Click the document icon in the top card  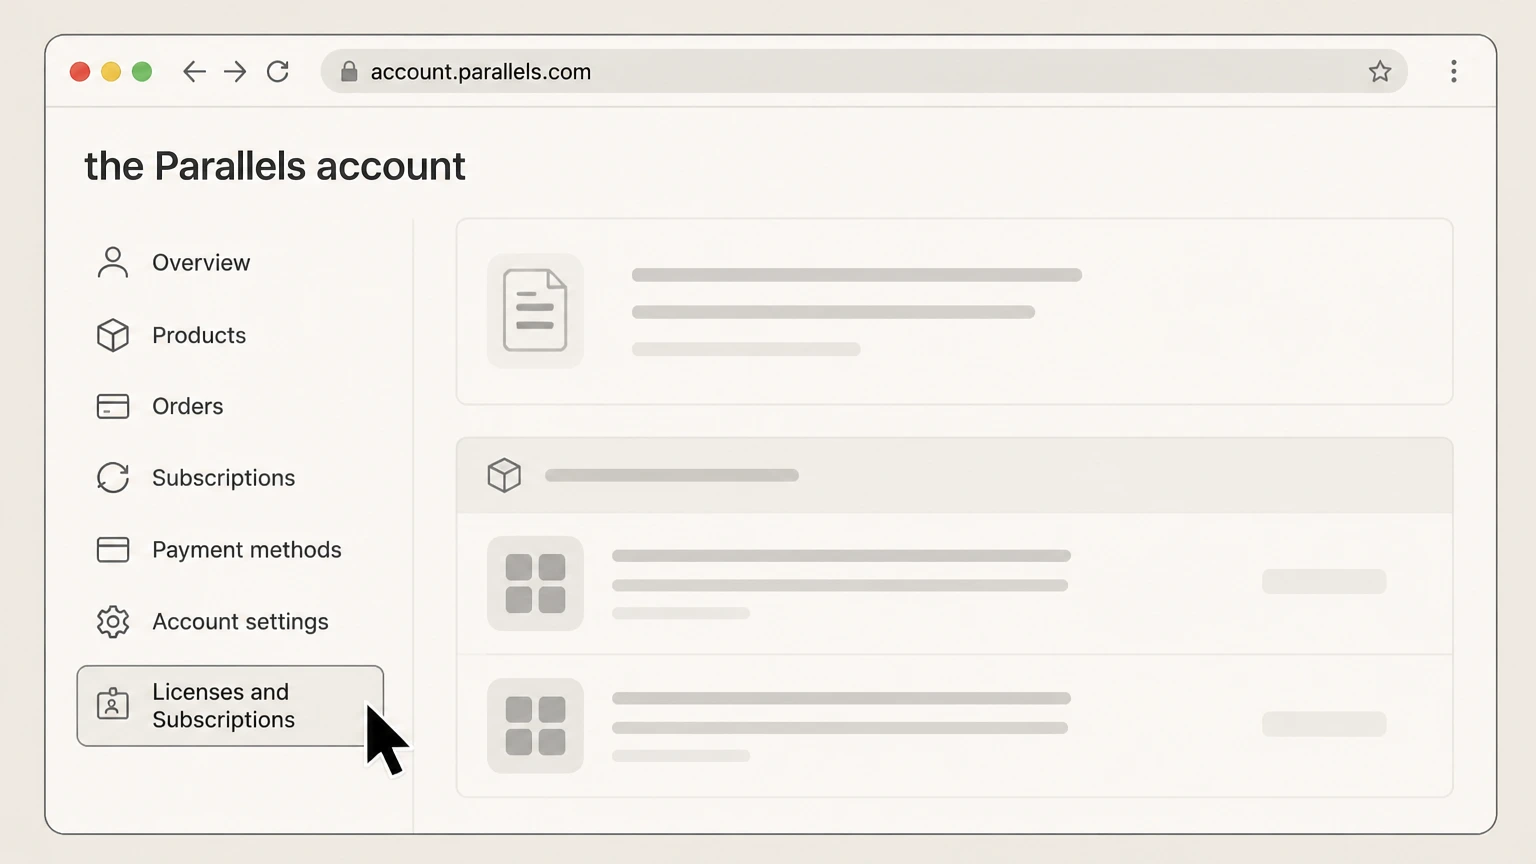coord(535,311)
